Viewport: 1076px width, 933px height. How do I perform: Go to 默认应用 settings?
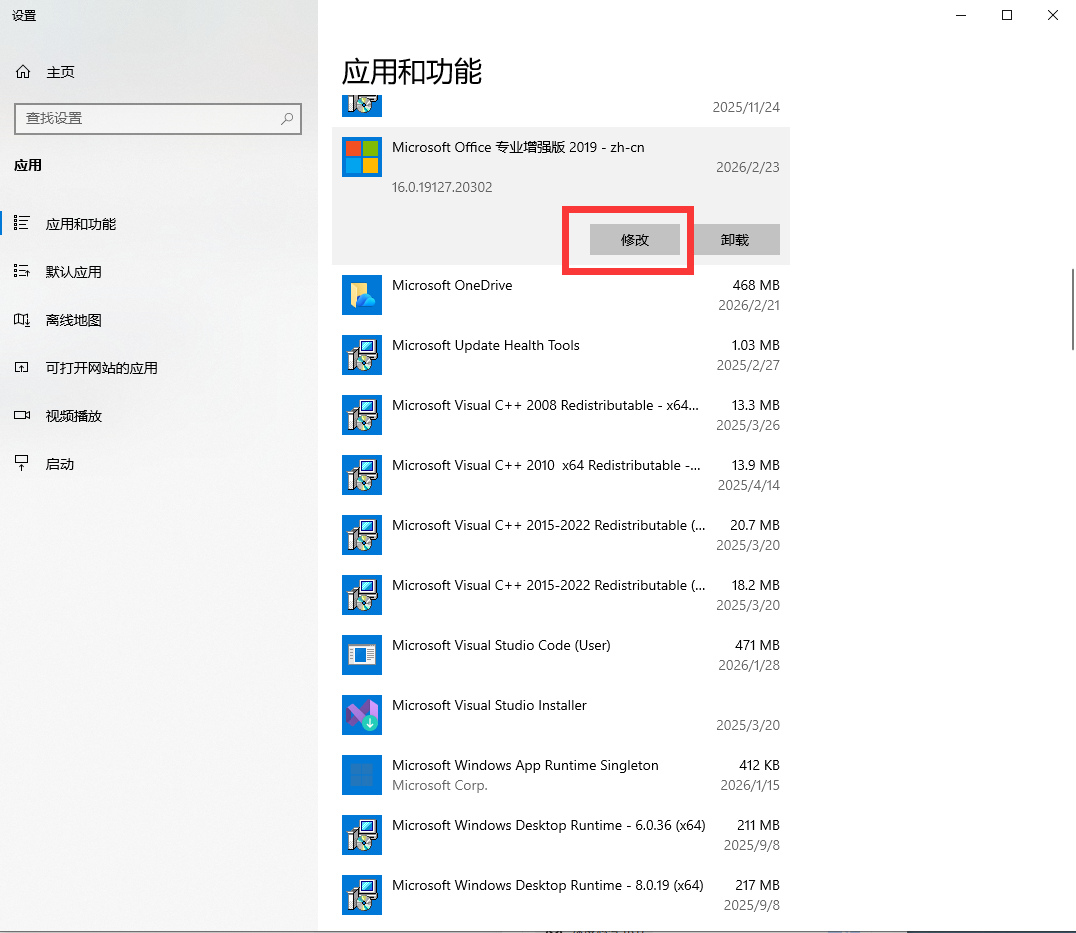tap(159, 272)
